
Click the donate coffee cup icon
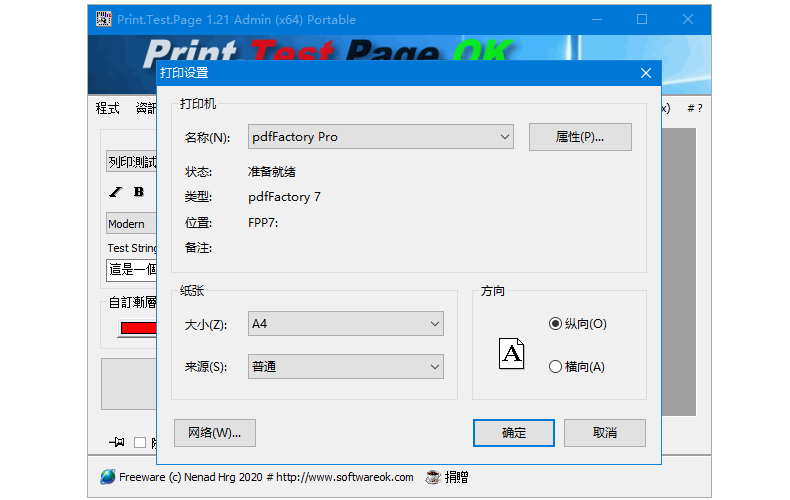pos(433,477)
